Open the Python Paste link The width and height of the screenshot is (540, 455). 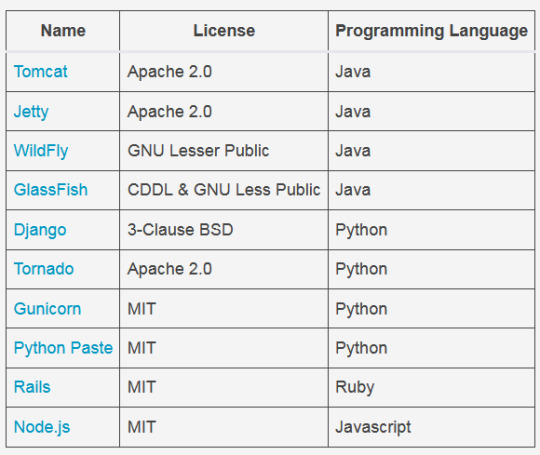pos(63,348)
